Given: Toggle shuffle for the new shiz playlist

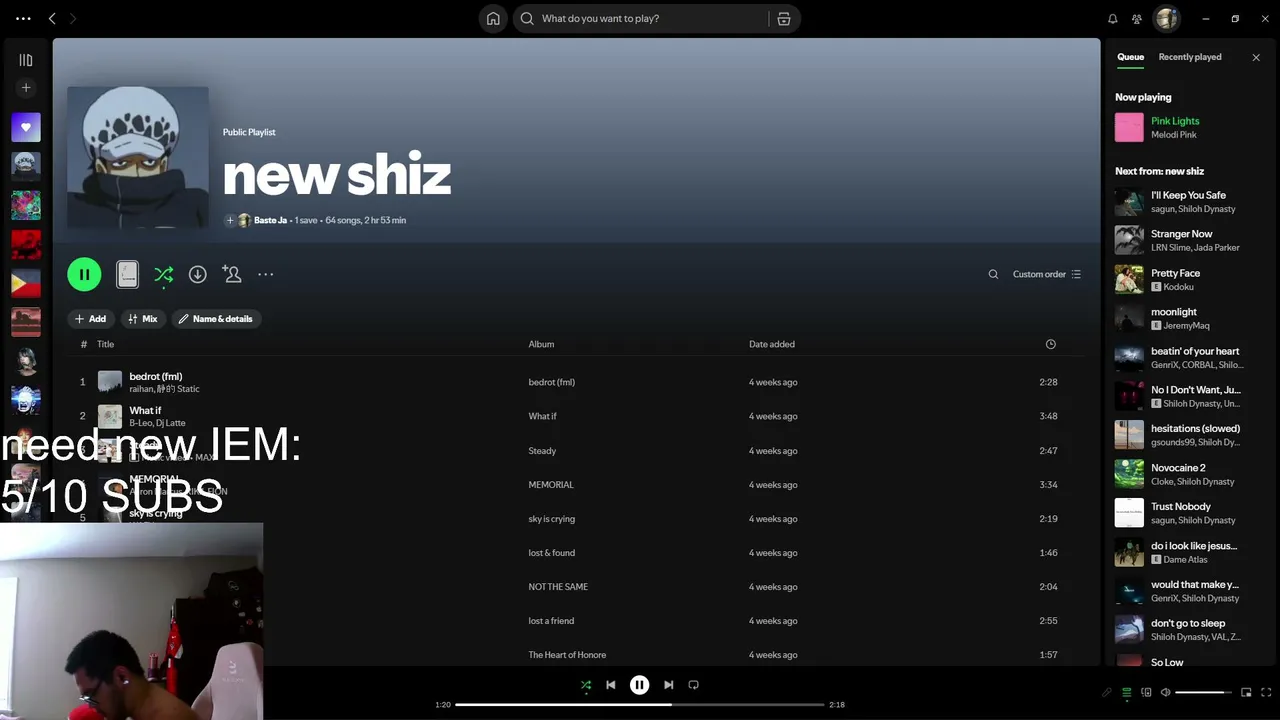Looking at the screenshot, I should tap(164, 274).
